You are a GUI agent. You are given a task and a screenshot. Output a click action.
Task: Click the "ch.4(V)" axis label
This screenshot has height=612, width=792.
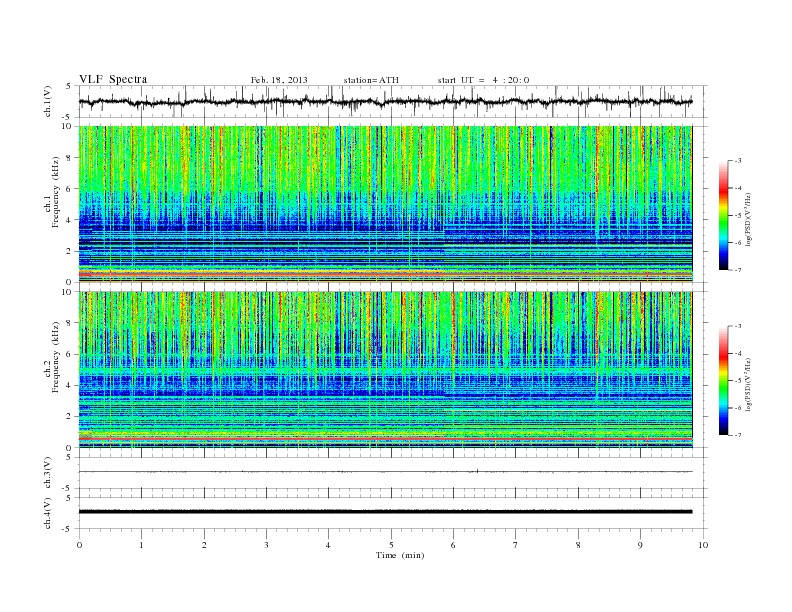(x=47, y=513)
